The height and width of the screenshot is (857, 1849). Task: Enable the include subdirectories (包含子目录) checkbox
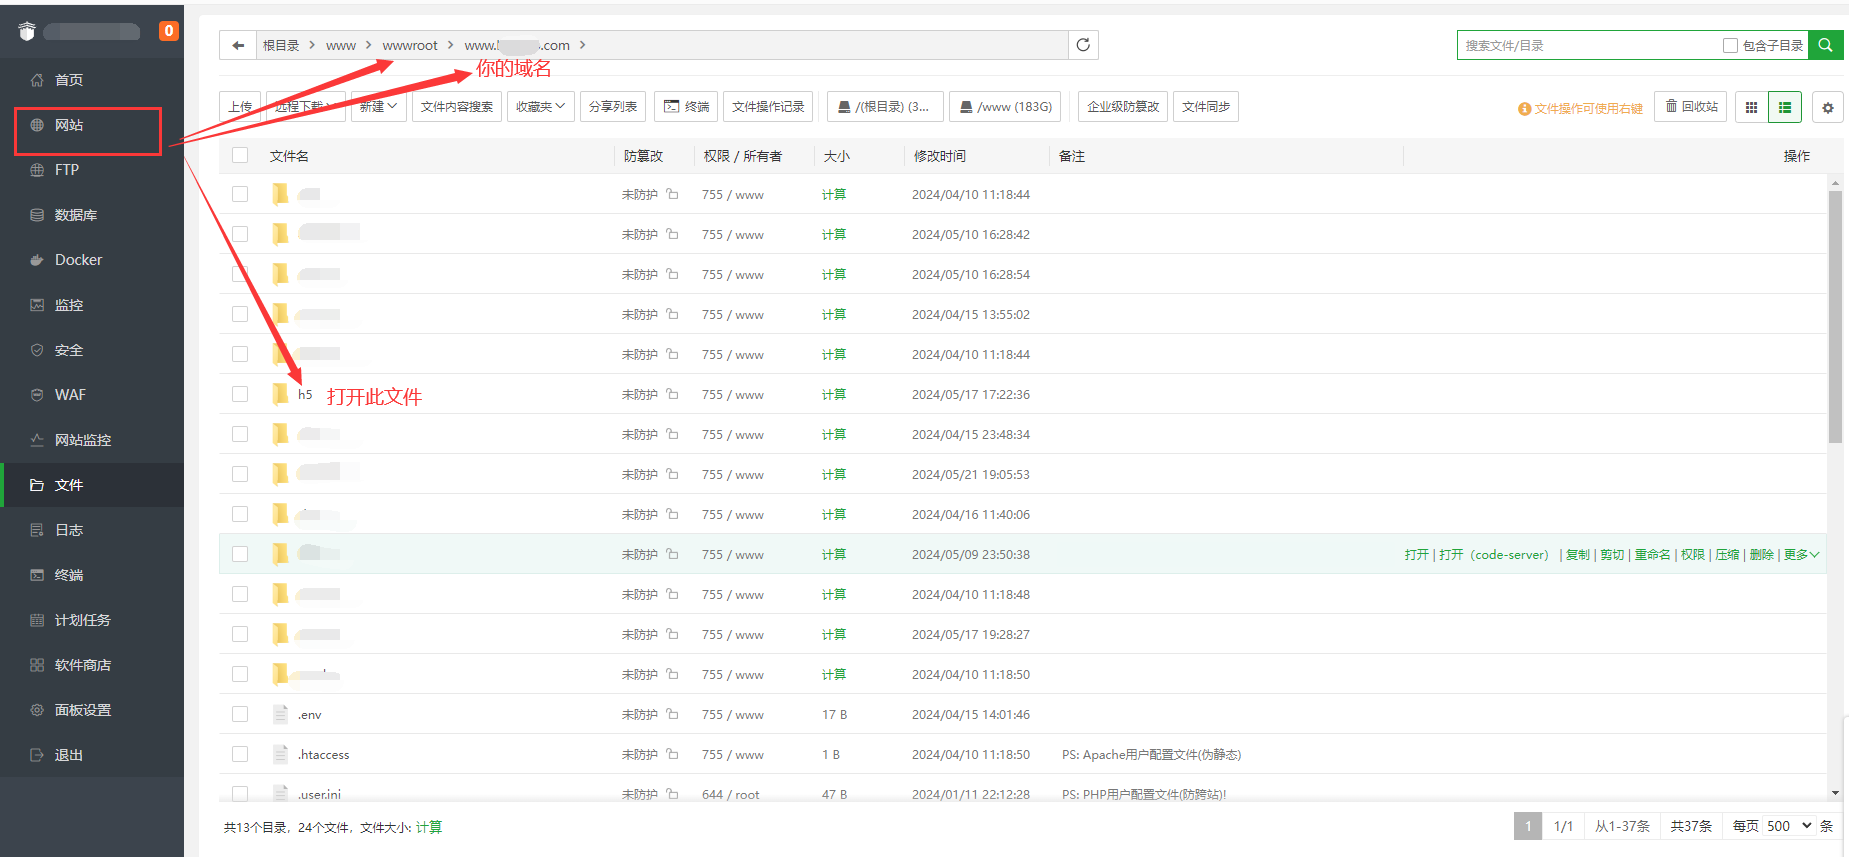(1730, 45)
